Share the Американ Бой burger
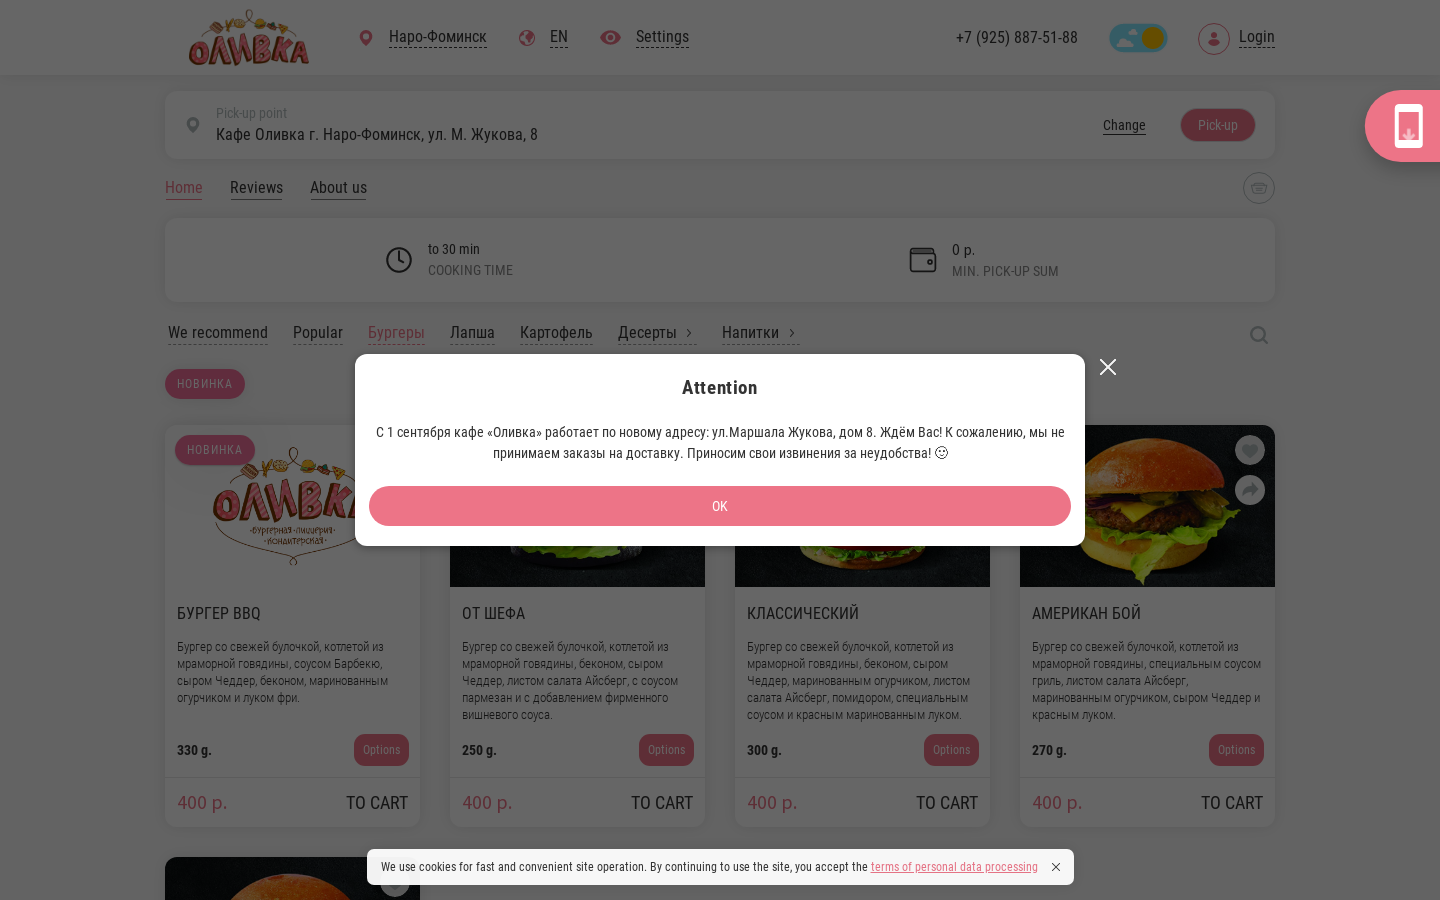 (1249, 490)
